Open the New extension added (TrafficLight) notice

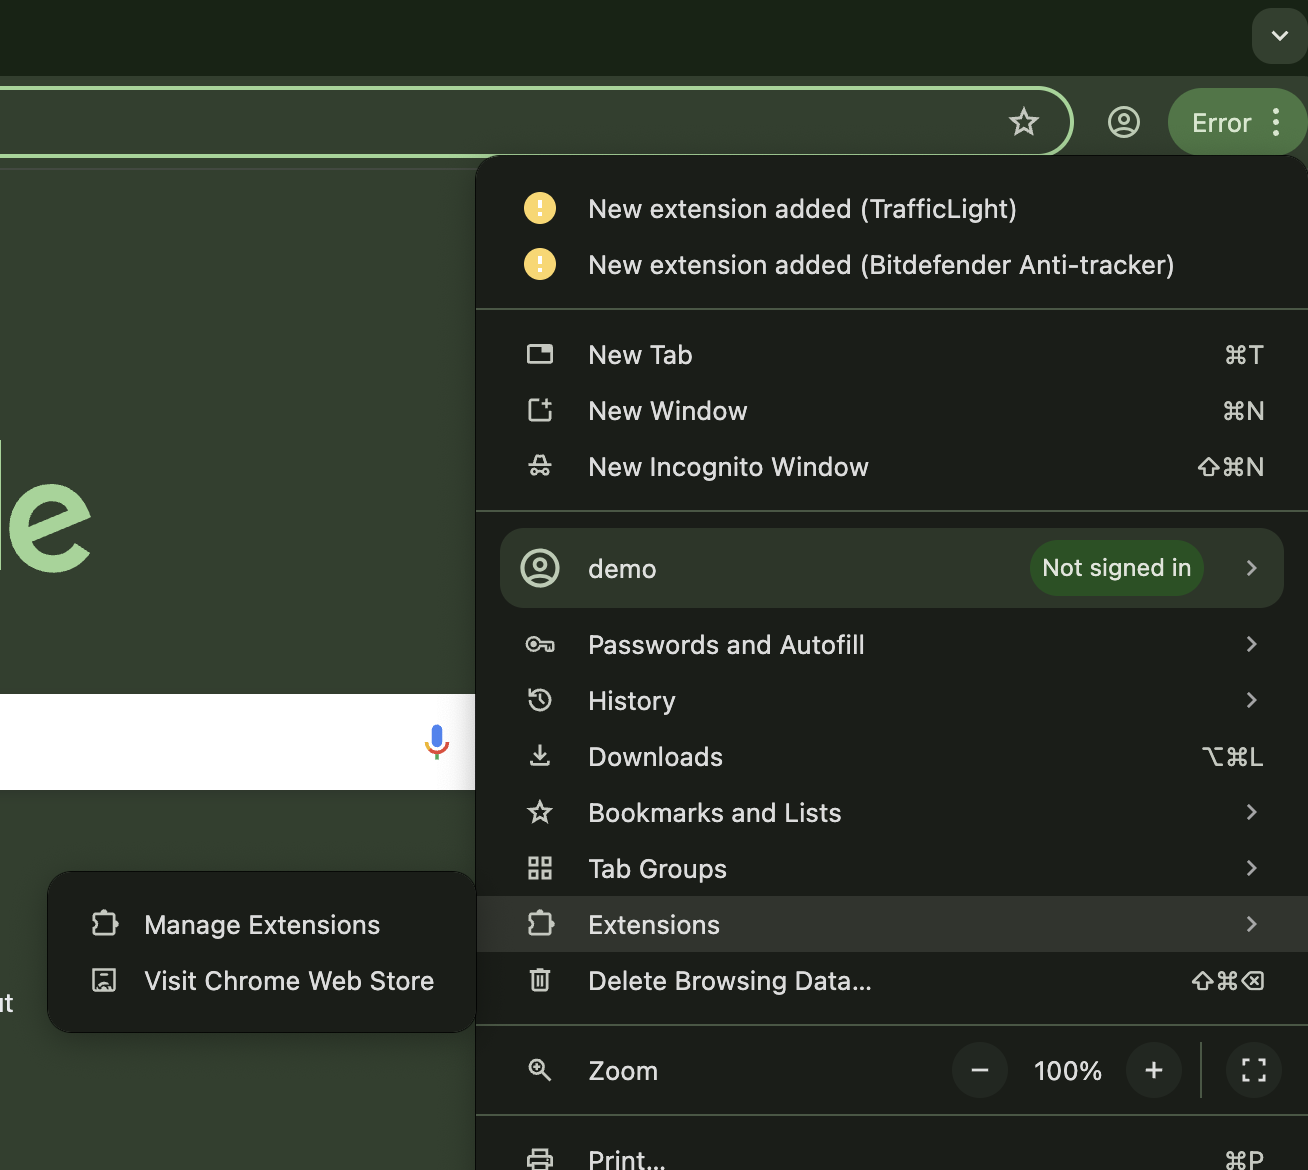point(892,209)
